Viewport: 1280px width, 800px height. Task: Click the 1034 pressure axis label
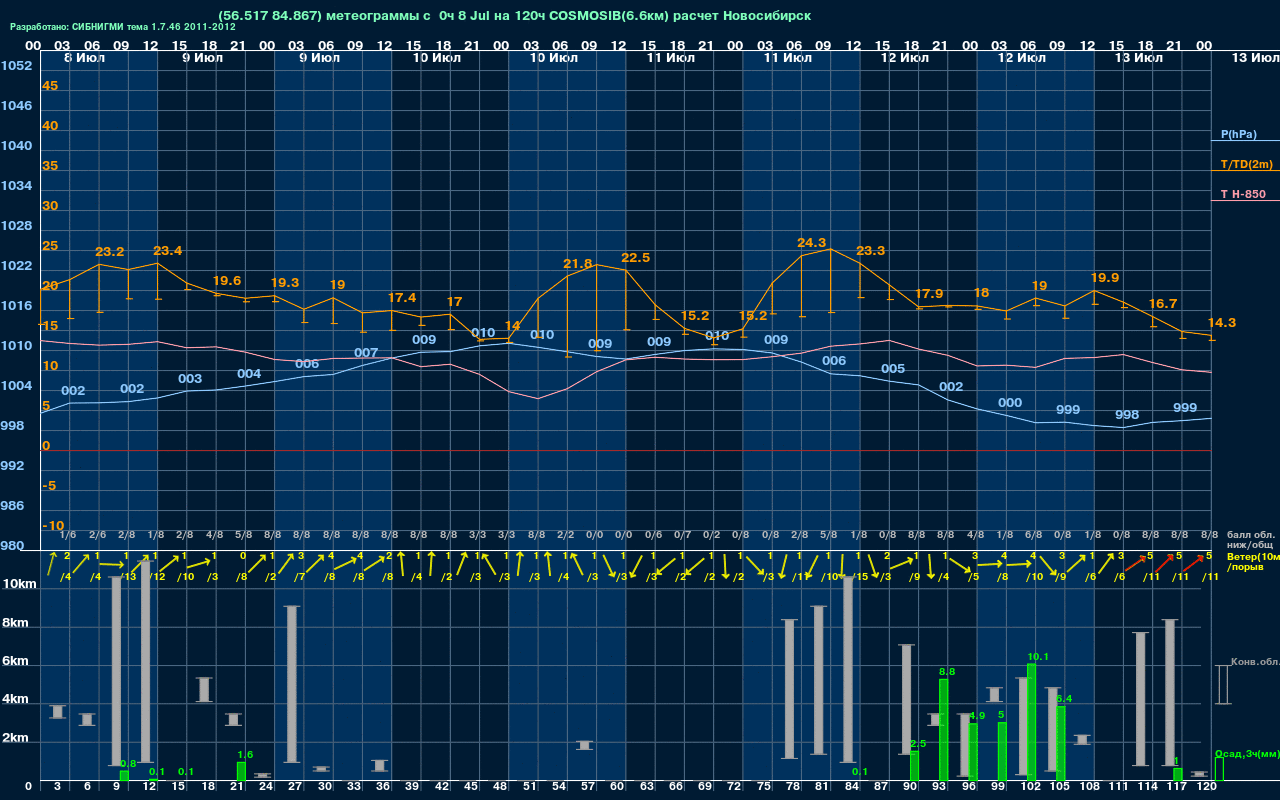pyautogui.click(x=17, y=186)
